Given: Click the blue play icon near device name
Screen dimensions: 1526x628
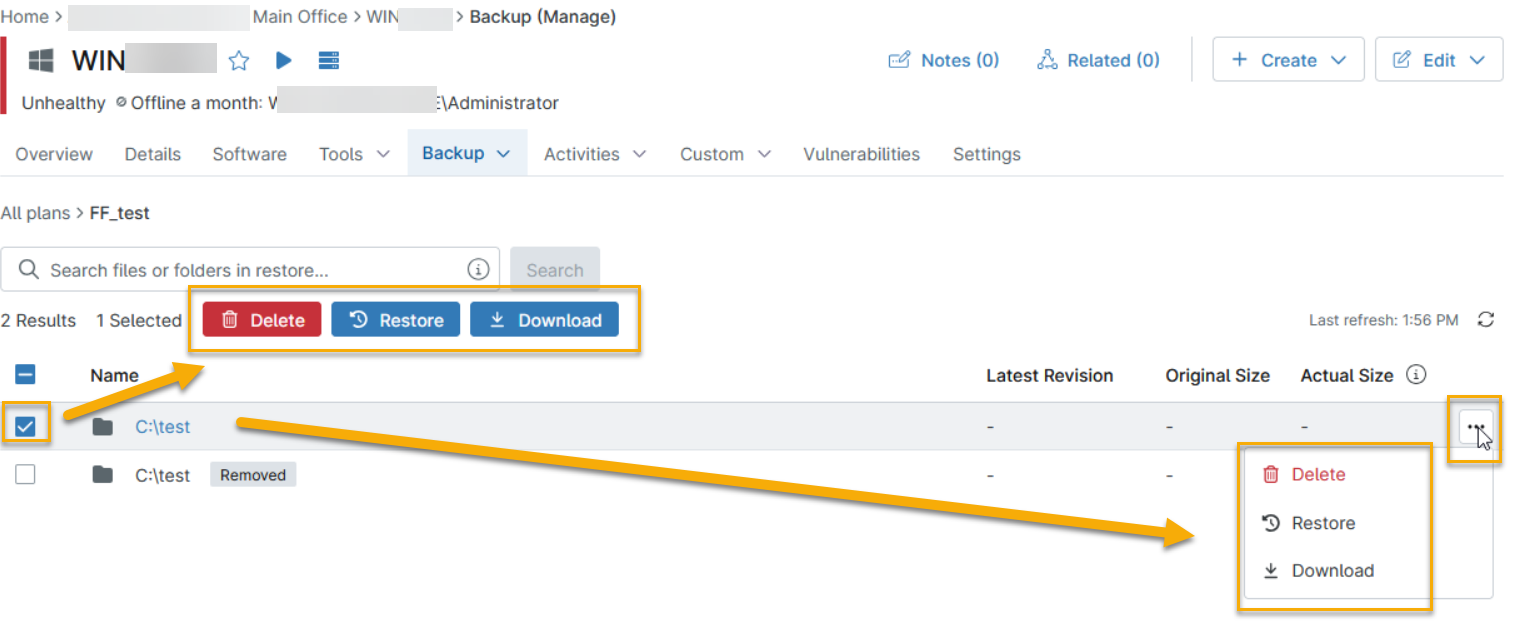Looking at the screenshot, I should click(x=284, y=61).
